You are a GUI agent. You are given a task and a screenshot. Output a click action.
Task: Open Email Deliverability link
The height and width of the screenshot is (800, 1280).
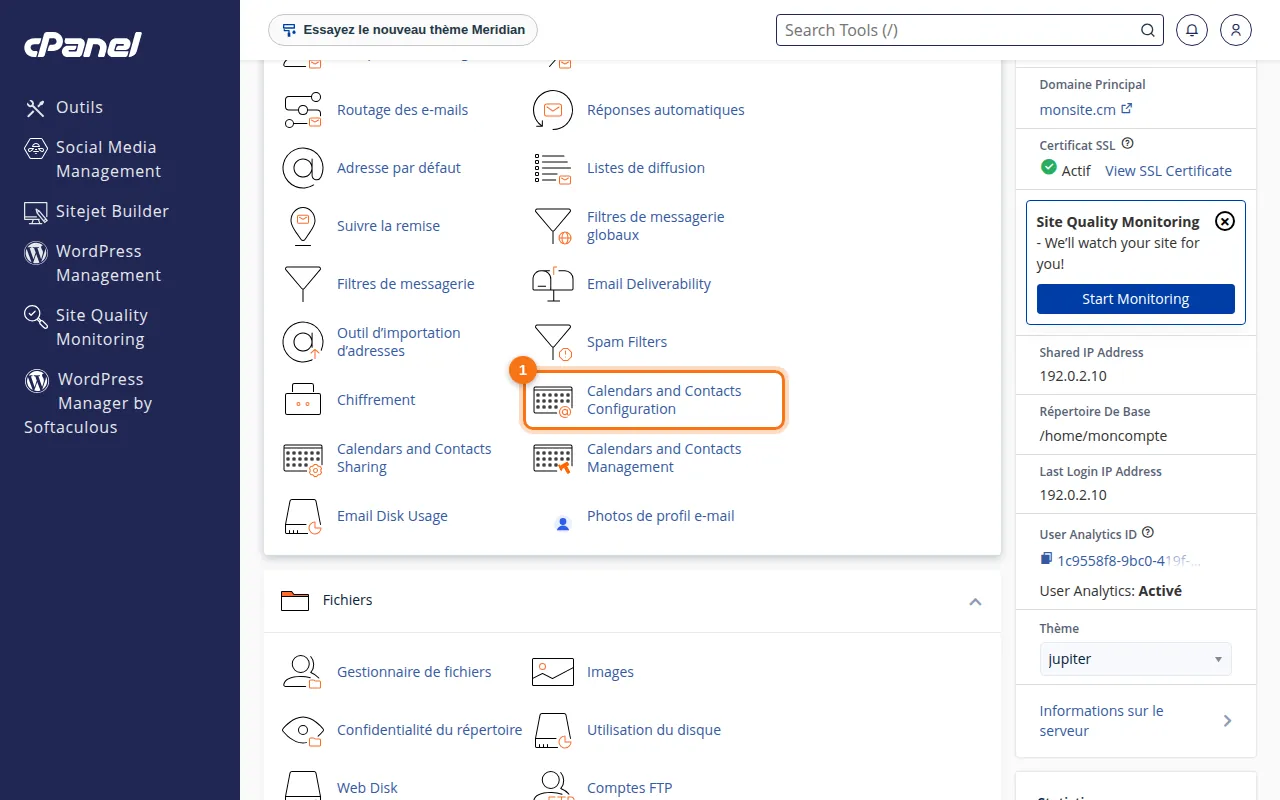(x=649, y=284)
